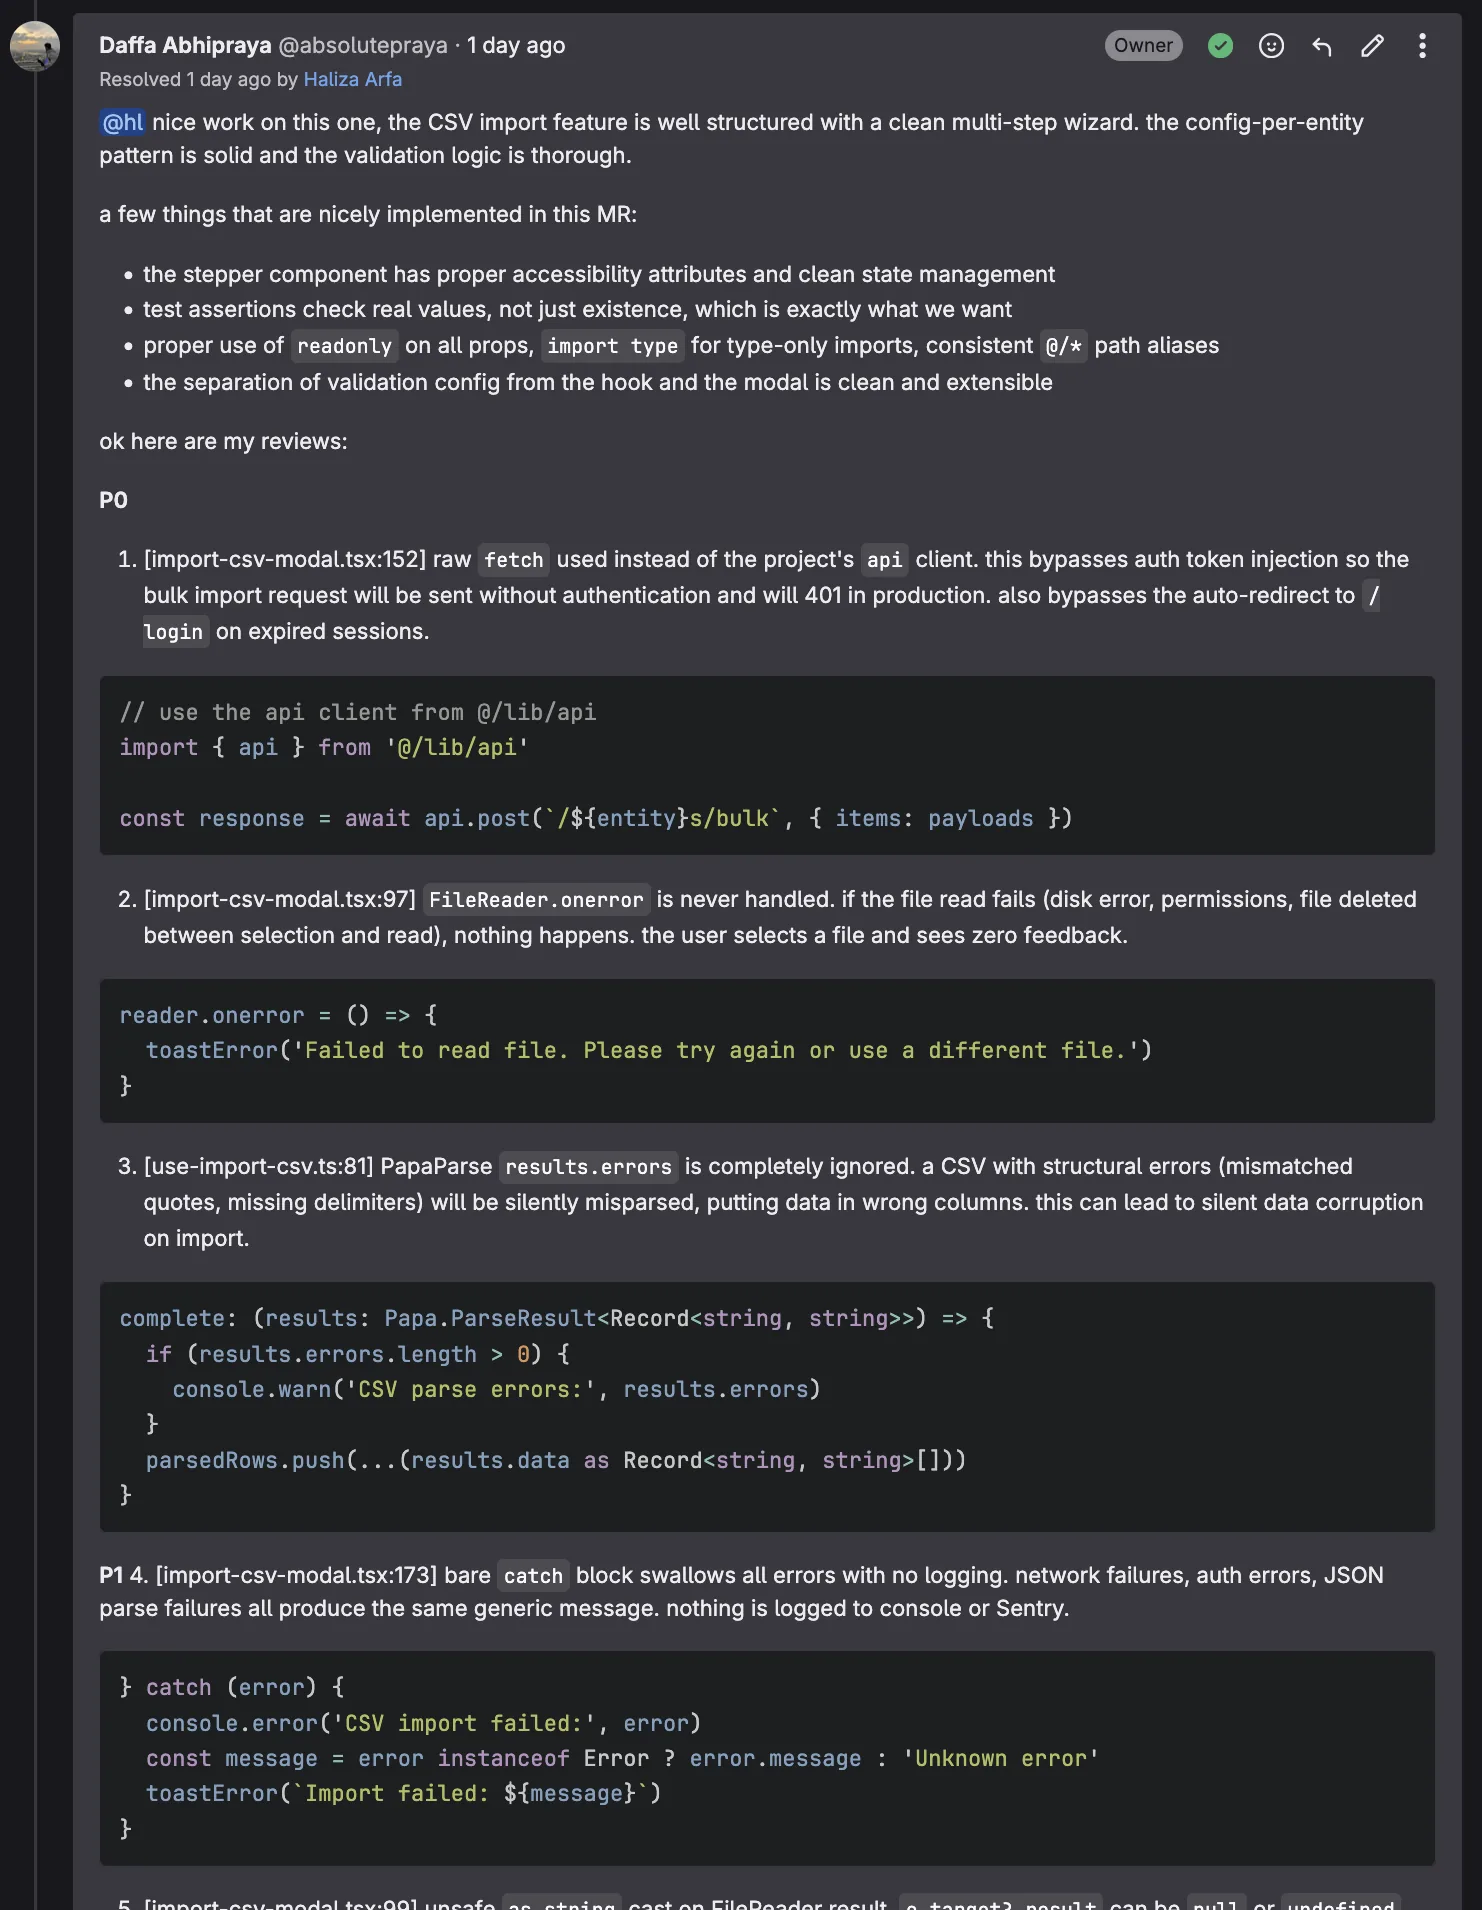
Task: Edit the comment with the pencil icon
Action: pyautogui.click(x=1372, y=46)
